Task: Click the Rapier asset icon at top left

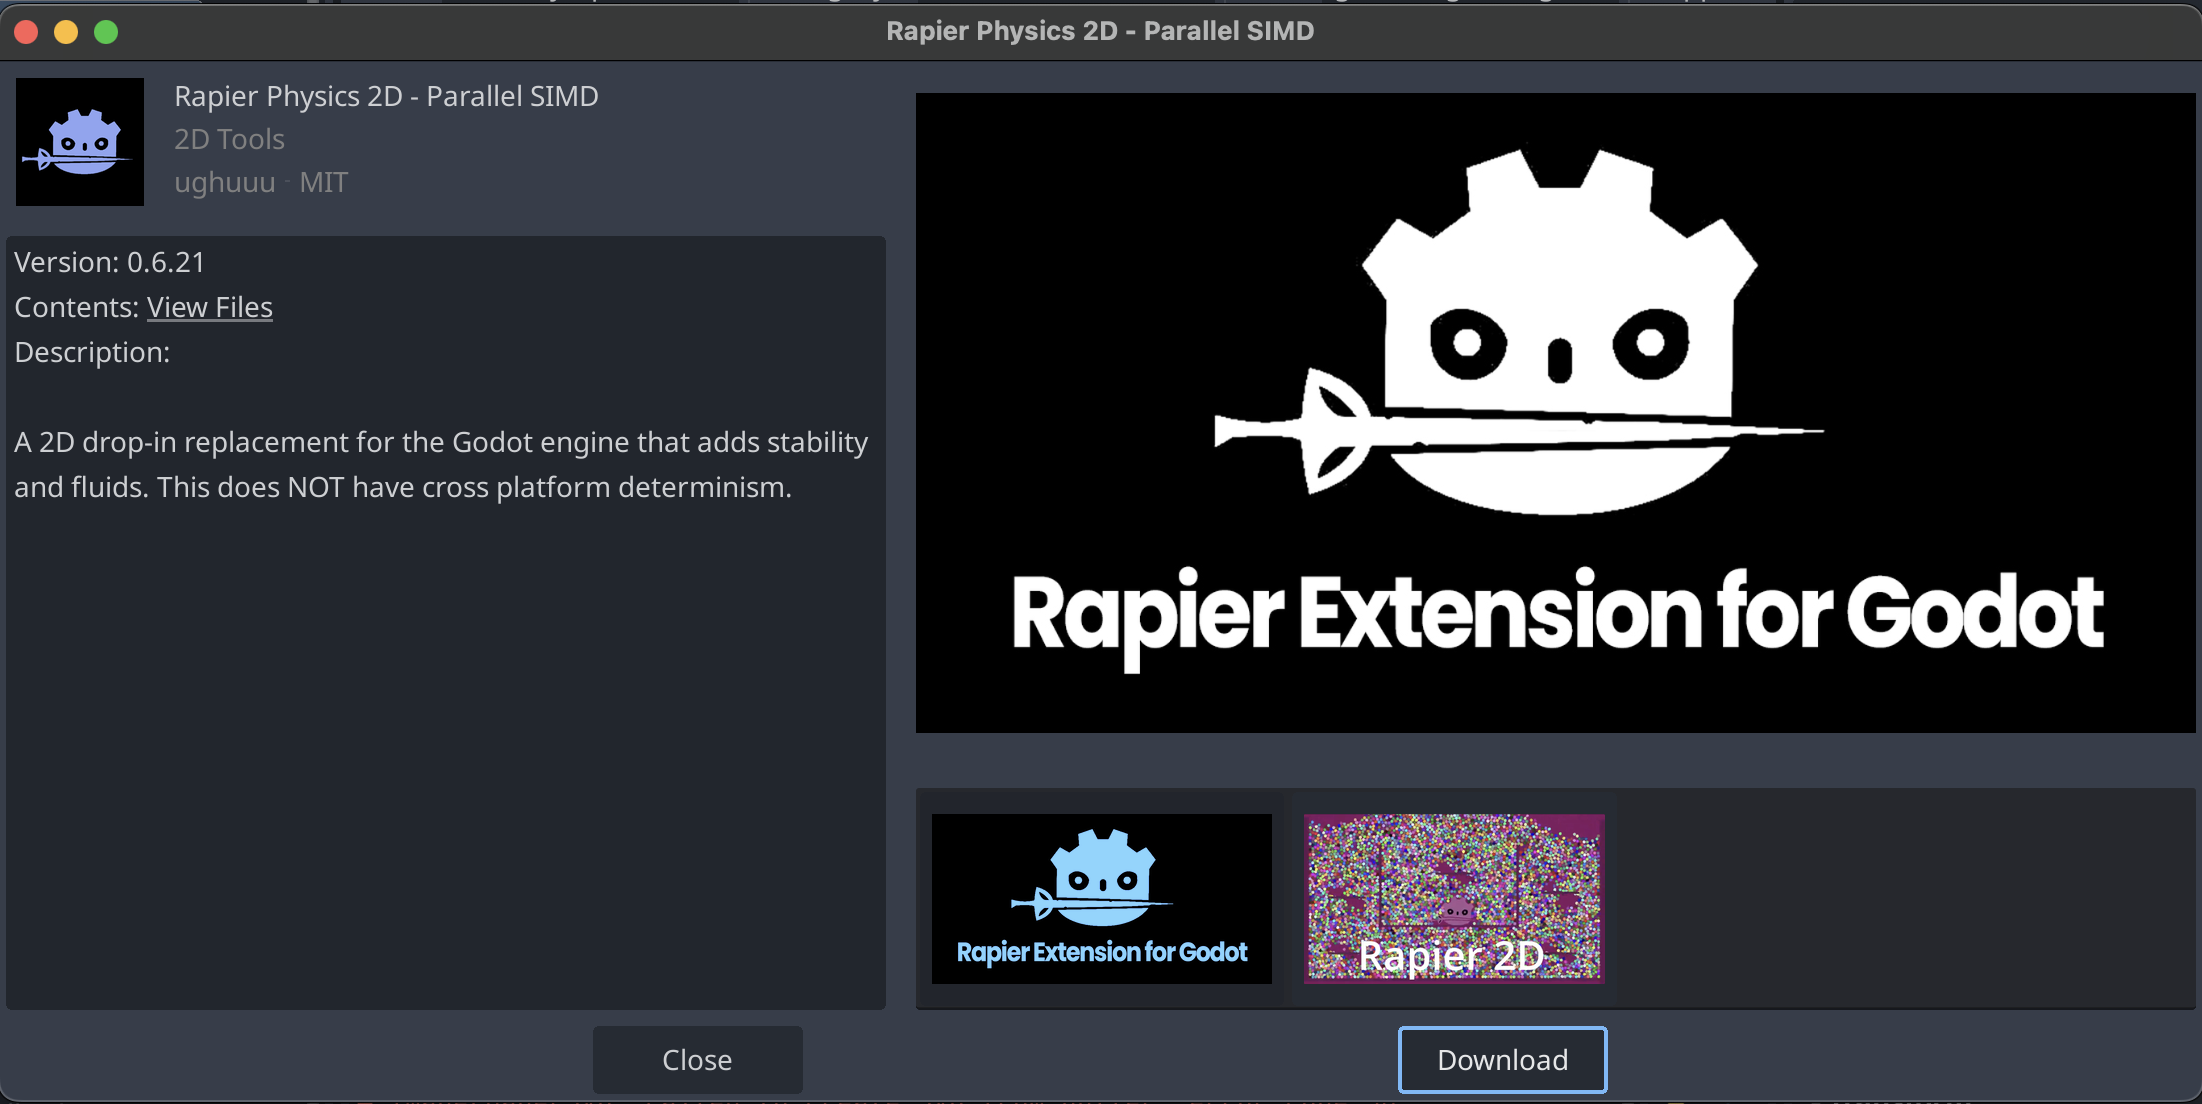Action: (x=80, y=142)
